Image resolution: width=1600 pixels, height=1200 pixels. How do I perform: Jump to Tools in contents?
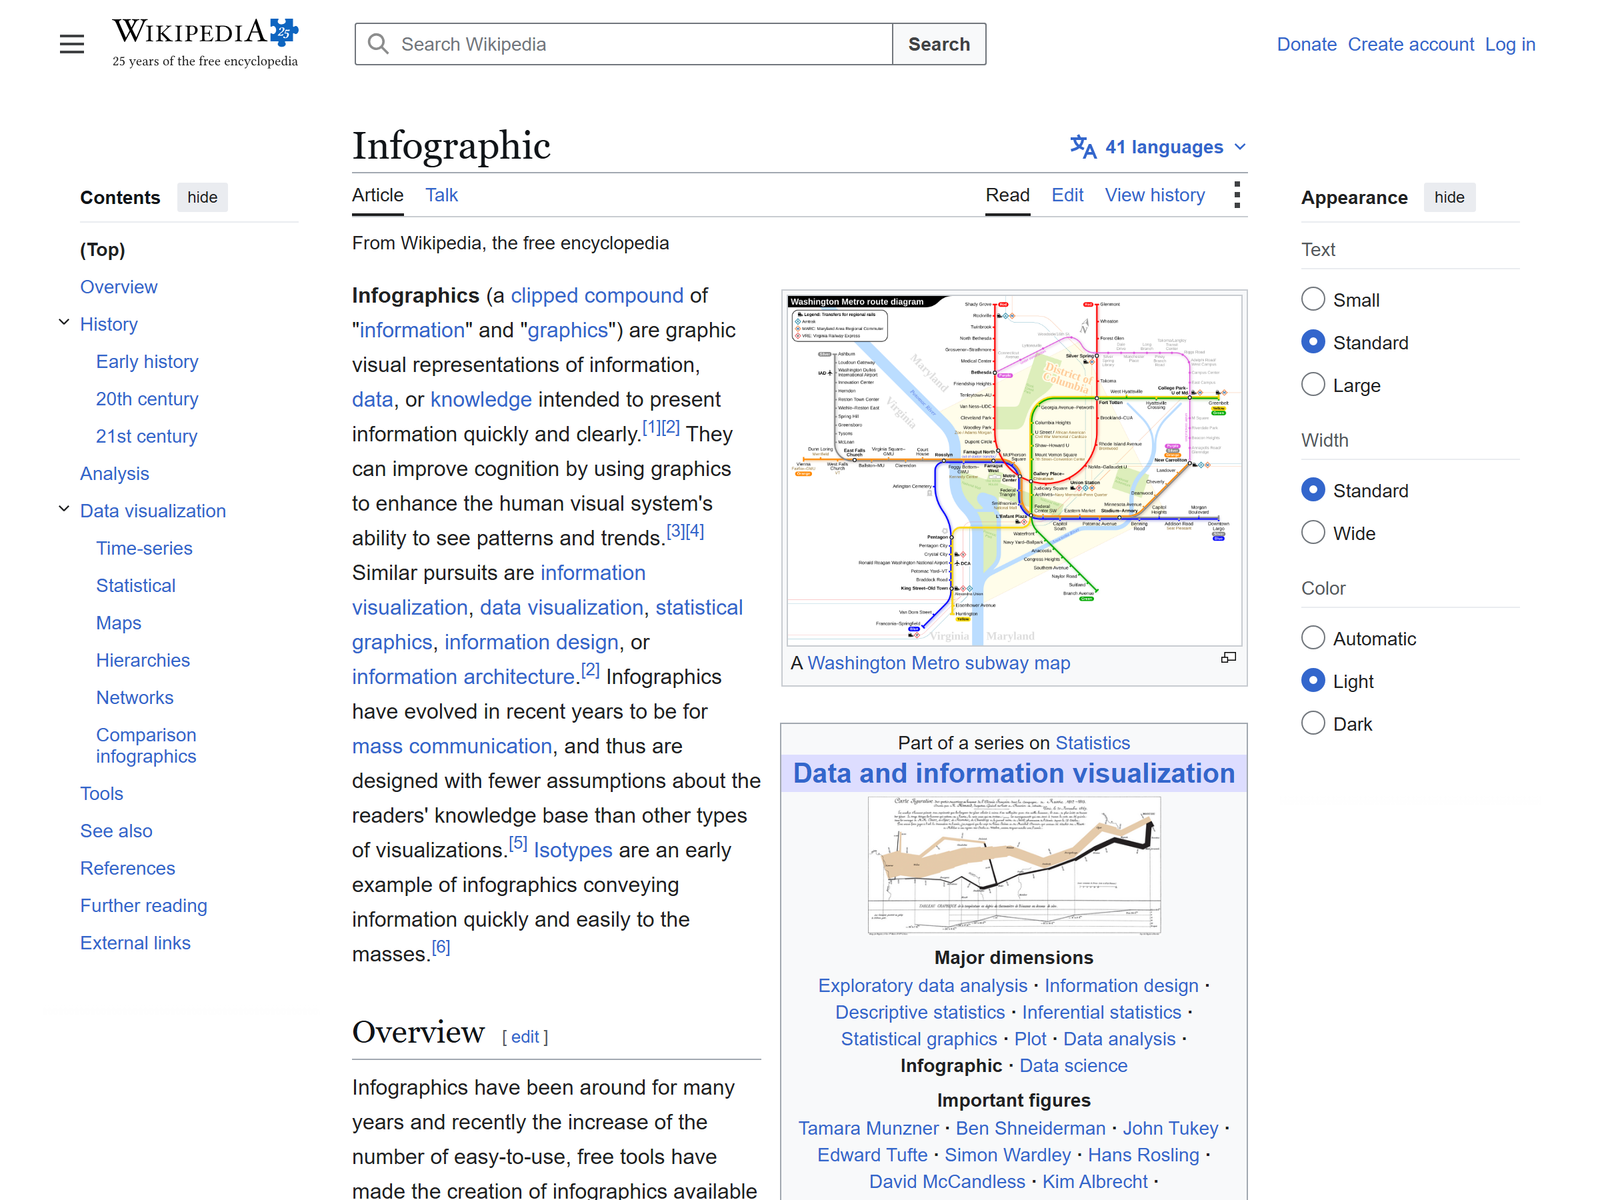point(102,793)
